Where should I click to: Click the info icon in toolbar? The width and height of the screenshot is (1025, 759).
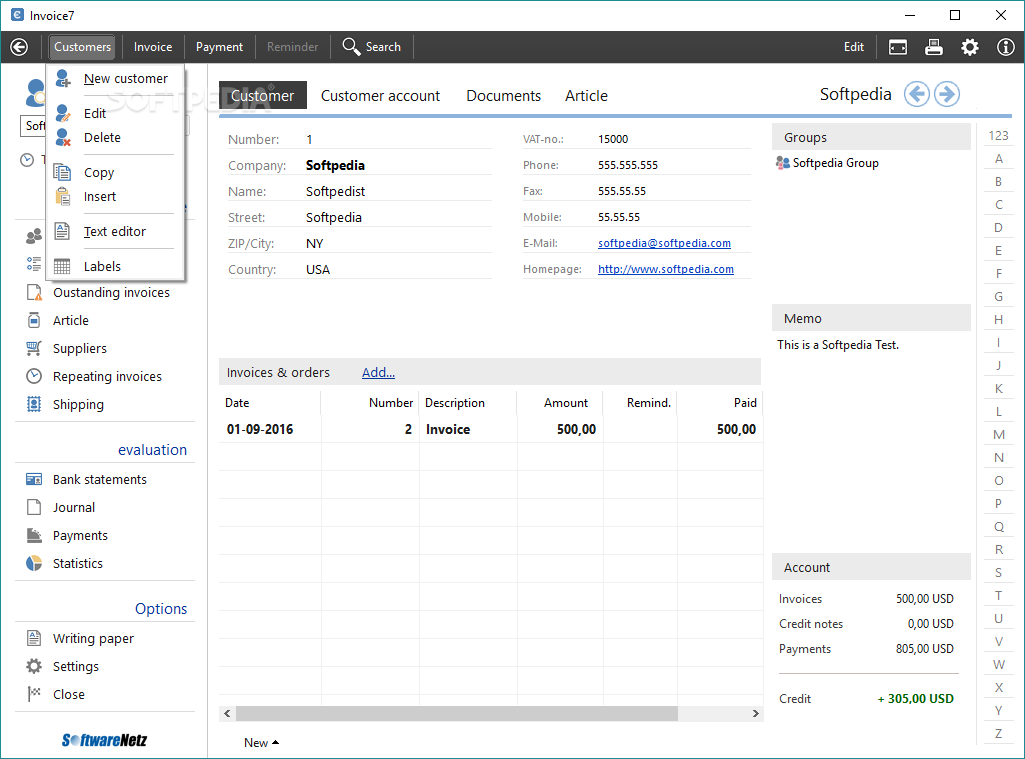(x=1005, y=47)
